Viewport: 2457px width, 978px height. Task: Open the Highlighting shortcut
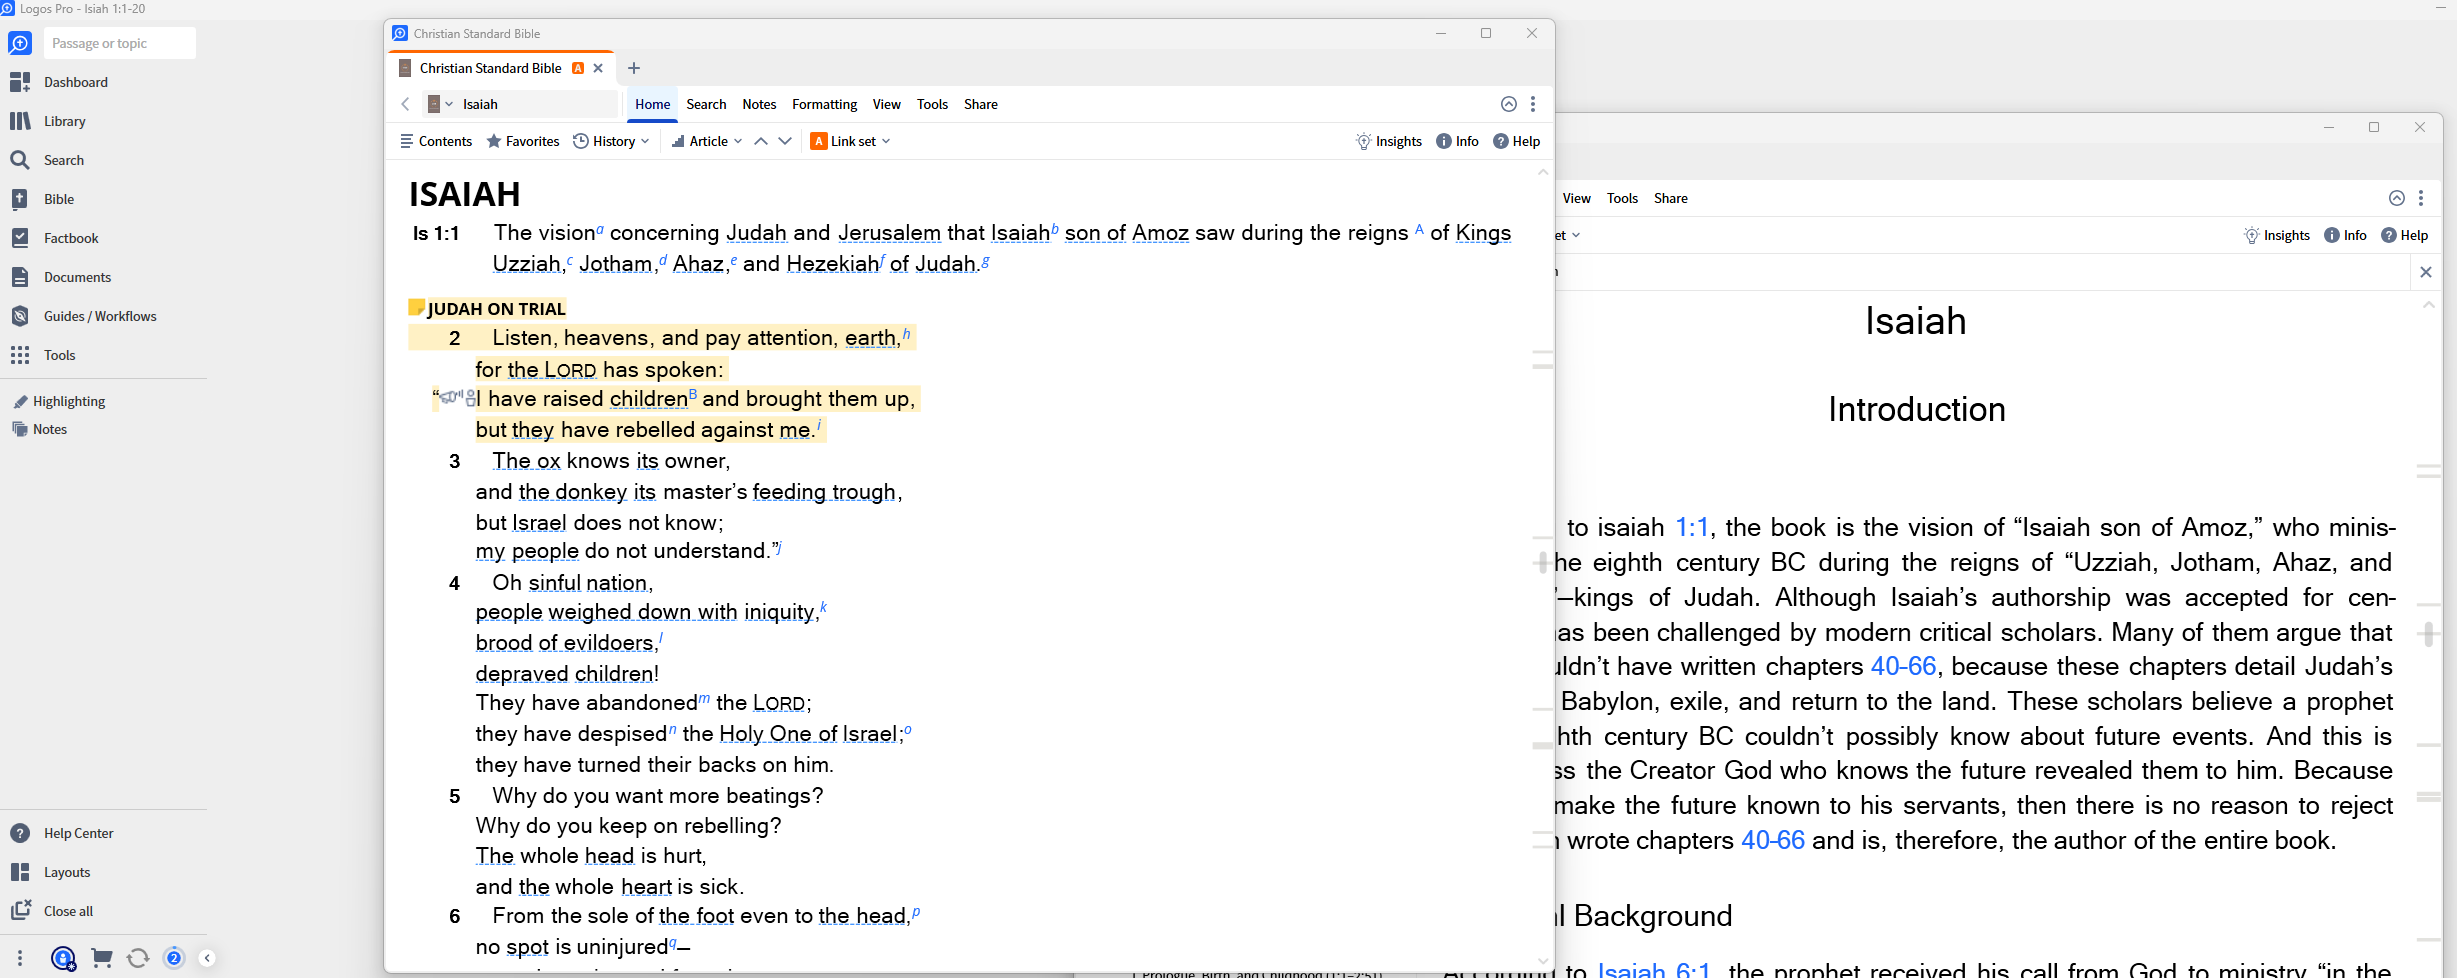60,401
